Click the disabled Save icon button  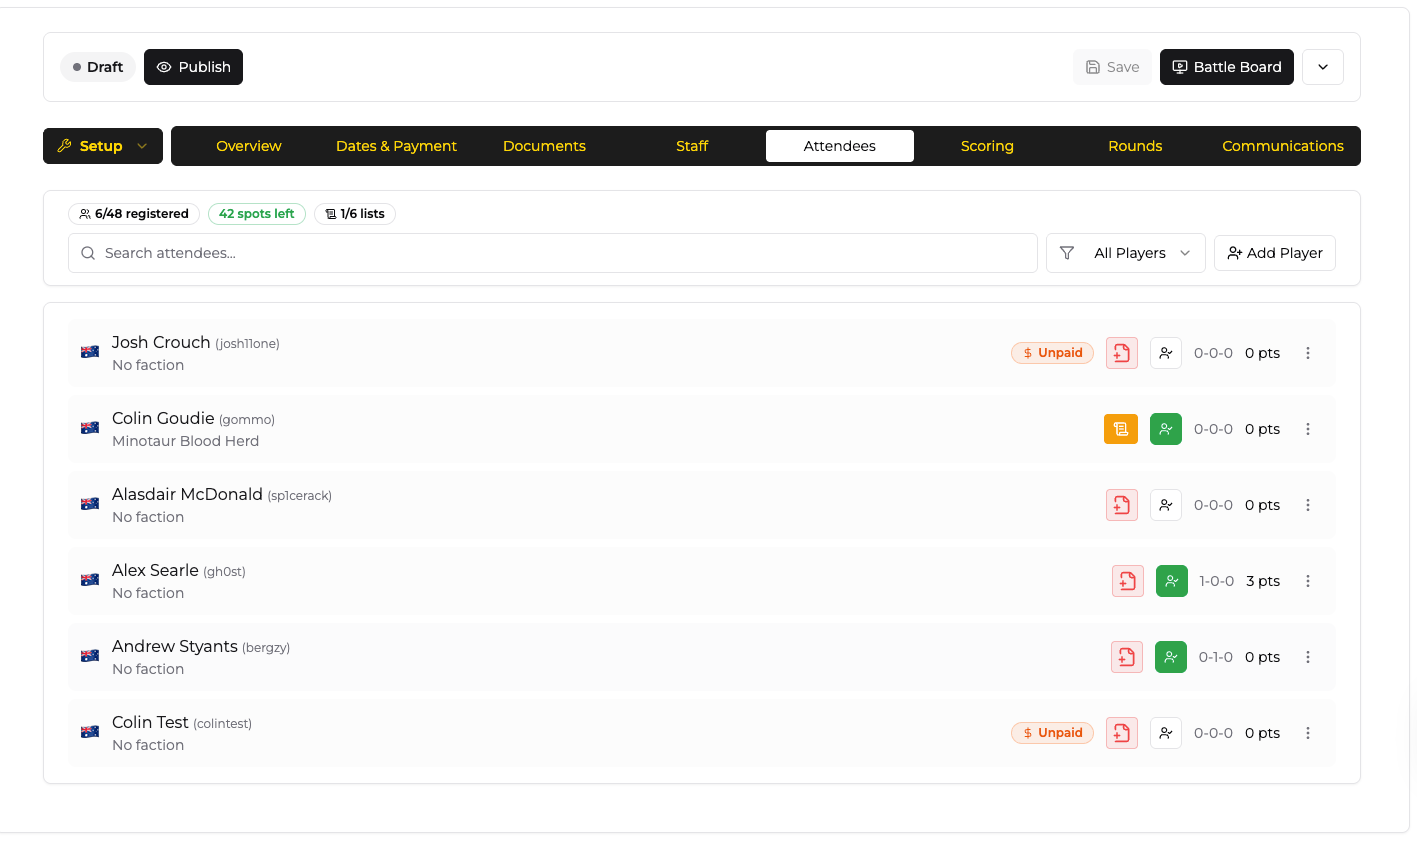(x=1112, y=67)
